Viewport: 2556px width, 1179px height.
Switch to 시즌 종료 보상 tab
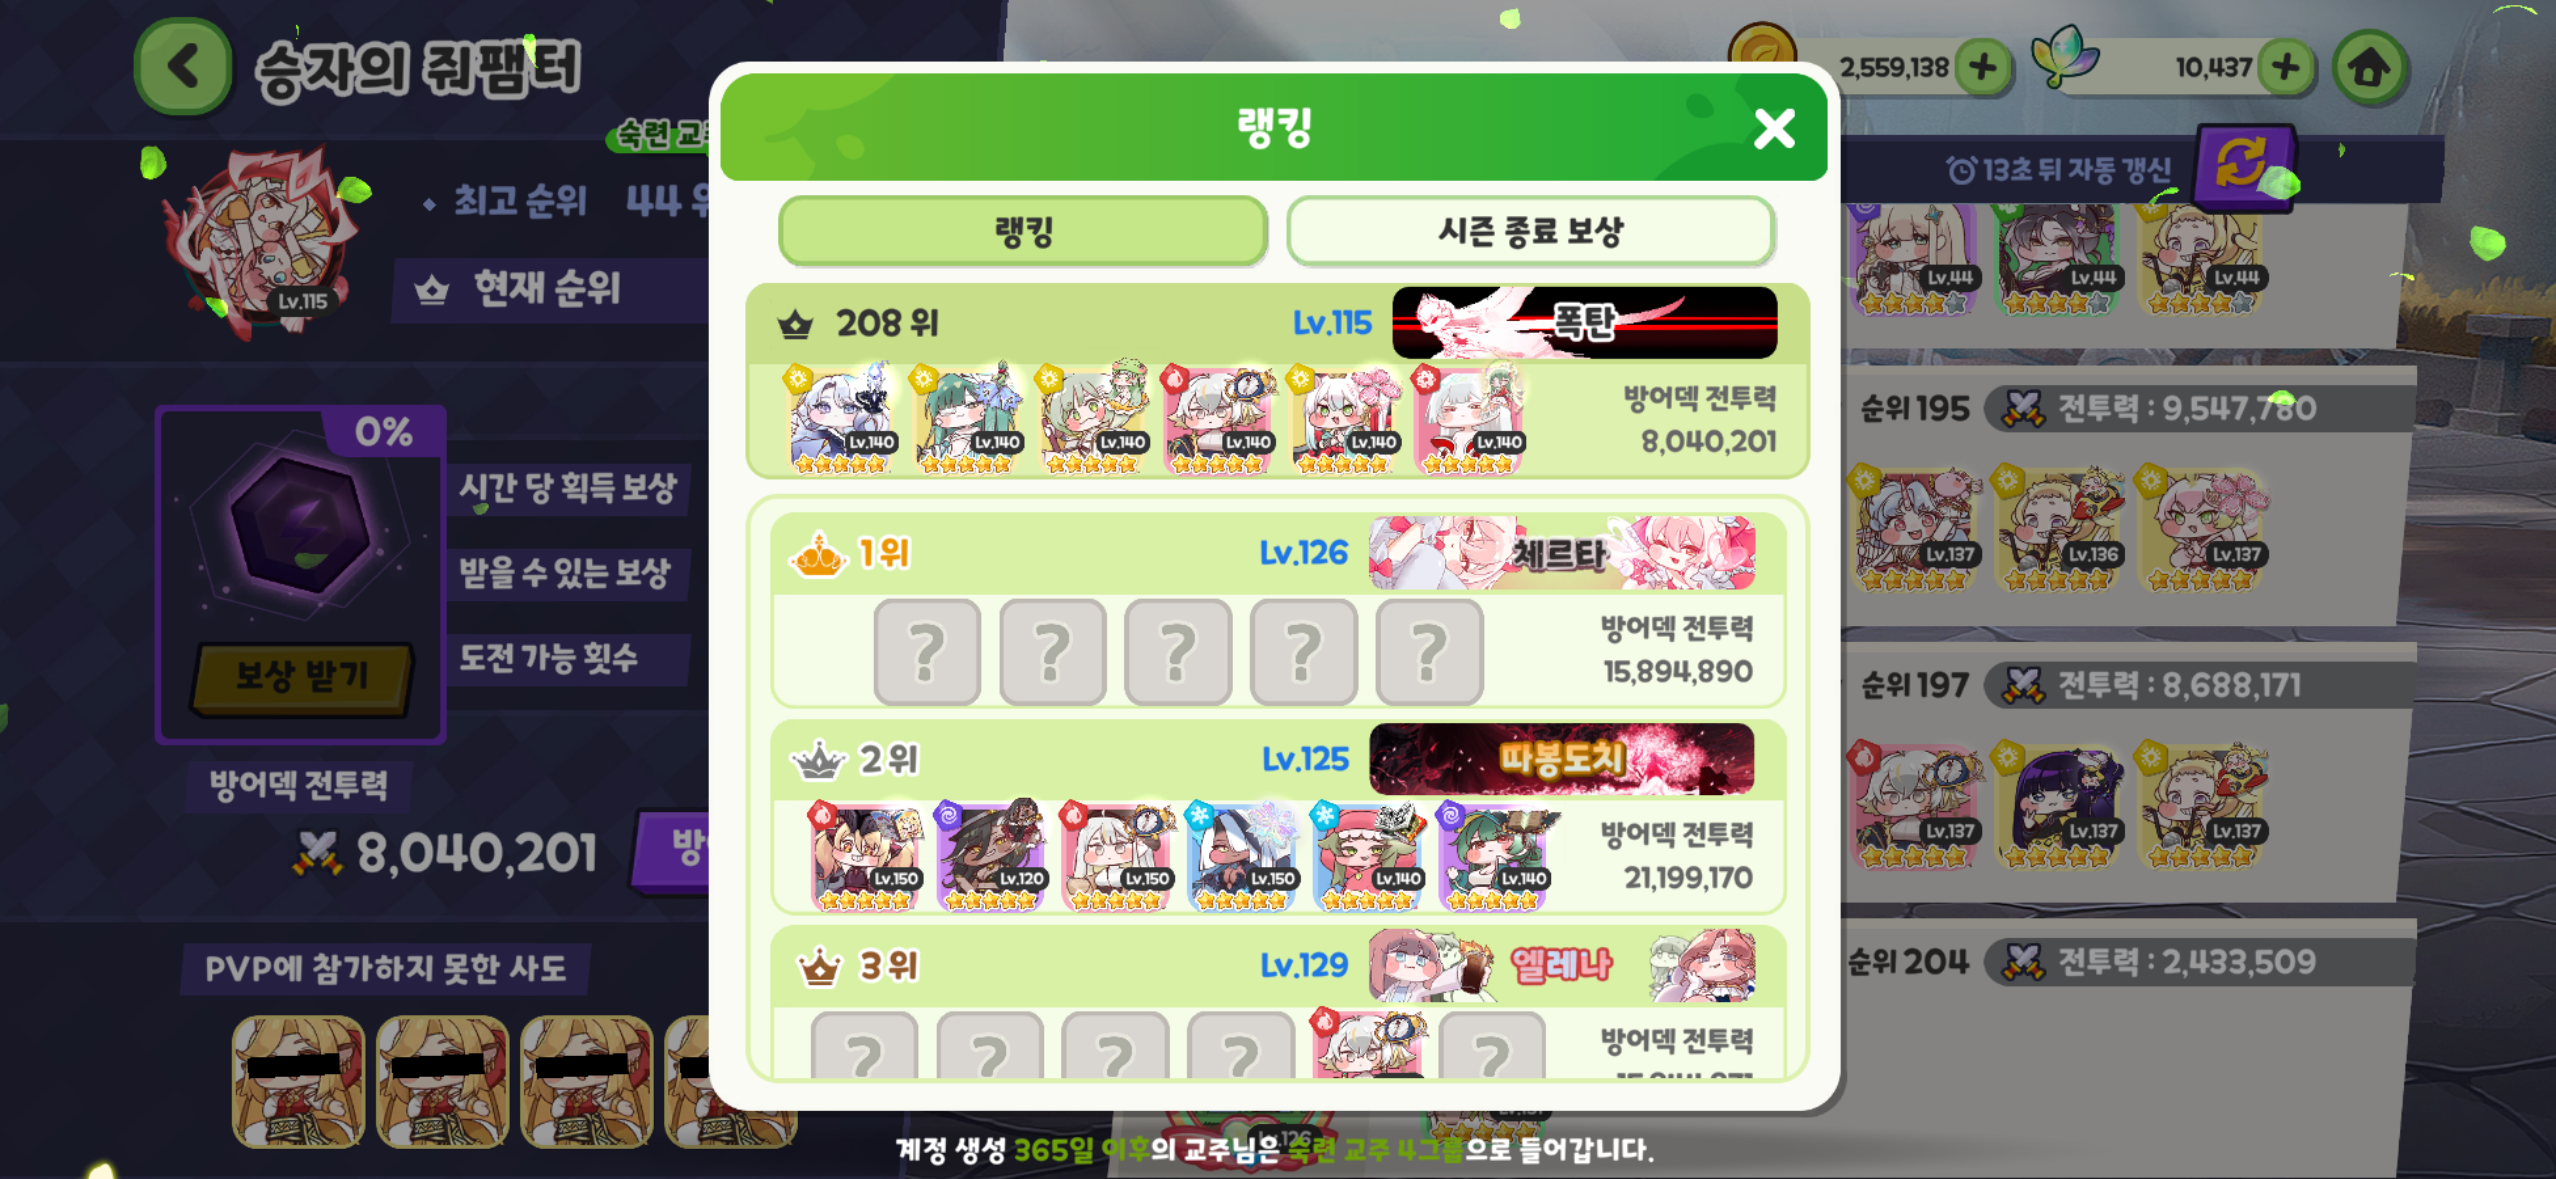tap(1530, 232)
